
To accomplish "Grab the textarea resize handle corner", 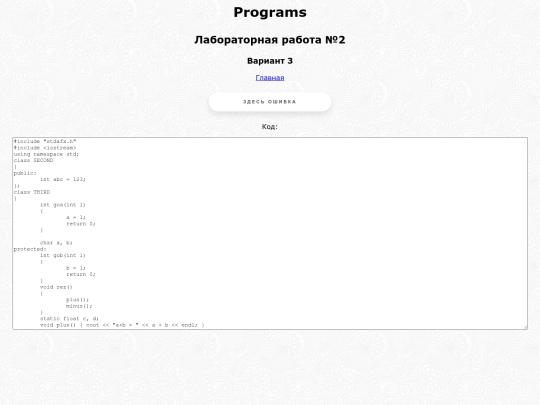I will (x=525, y=327).
